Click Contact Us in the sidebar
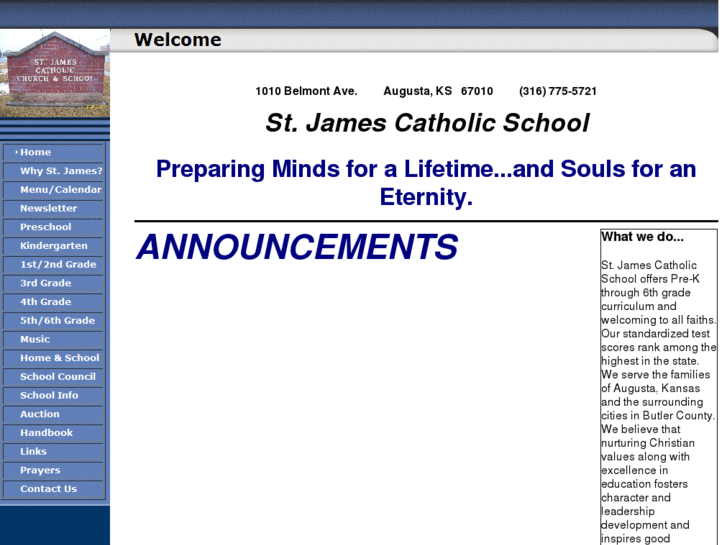The image size is (727, 545). click(54, 489)
